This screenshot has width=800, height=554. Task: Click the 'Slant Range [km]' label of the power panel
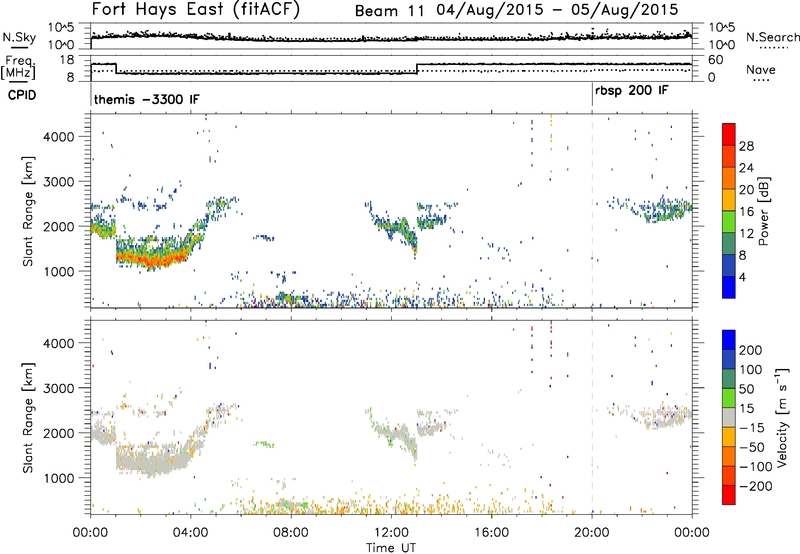click(28, 211)
